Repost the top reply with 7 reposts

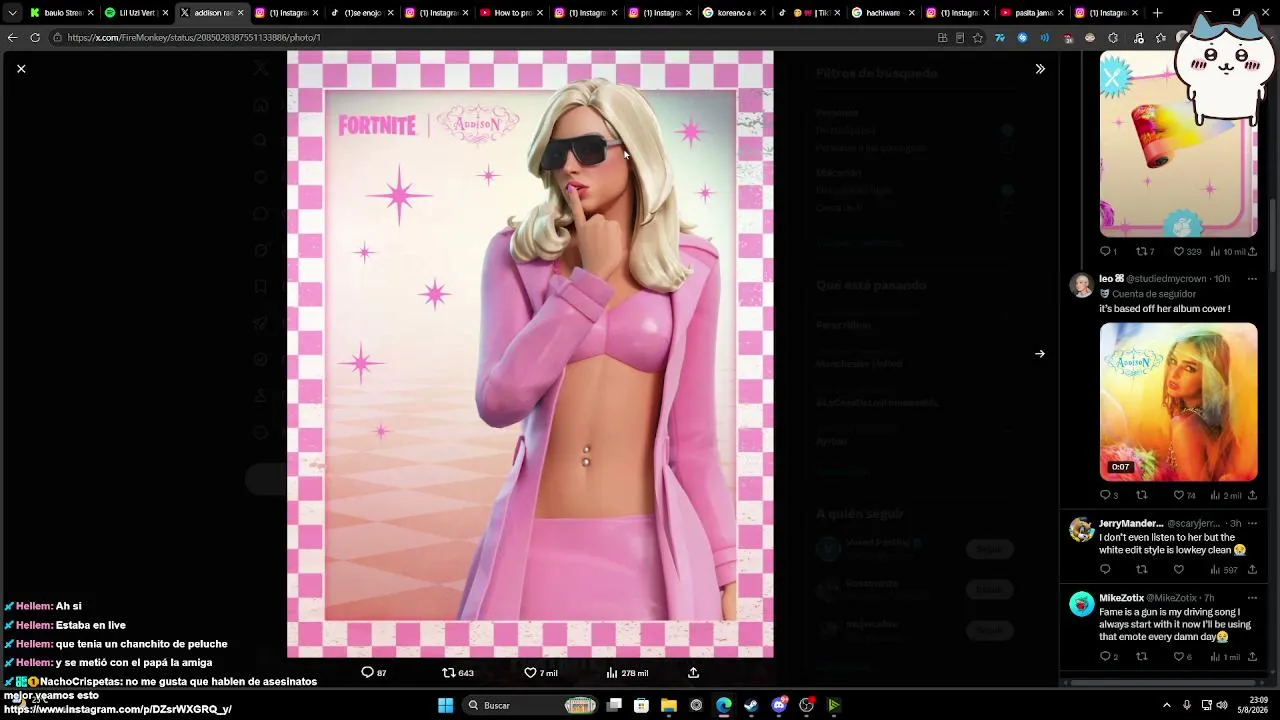(1145, 252)
